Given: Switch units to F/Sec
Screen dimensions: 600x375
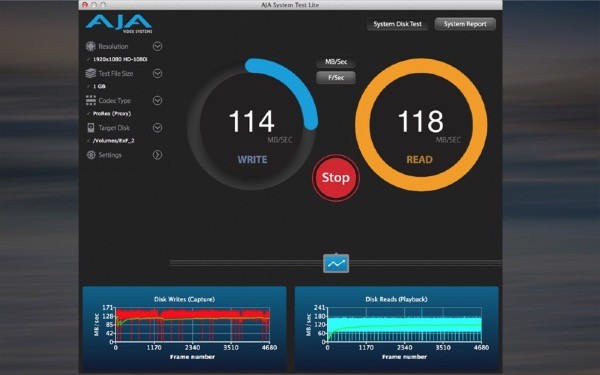Looking at the screenshot, I should point(336,77).
